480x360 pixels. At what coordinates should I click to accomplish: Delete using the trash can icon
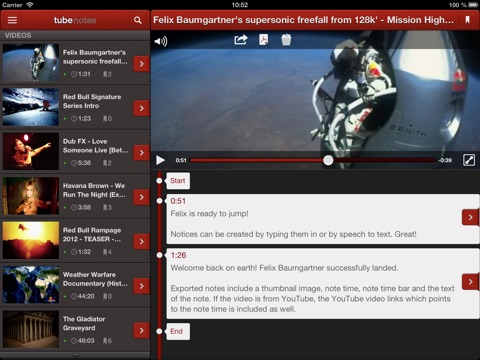coord(286,40)
